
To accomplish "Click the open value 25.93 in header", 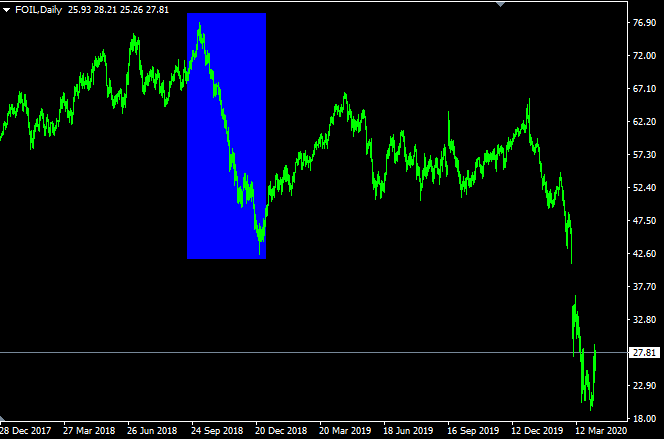I will (x=79, y=10).
